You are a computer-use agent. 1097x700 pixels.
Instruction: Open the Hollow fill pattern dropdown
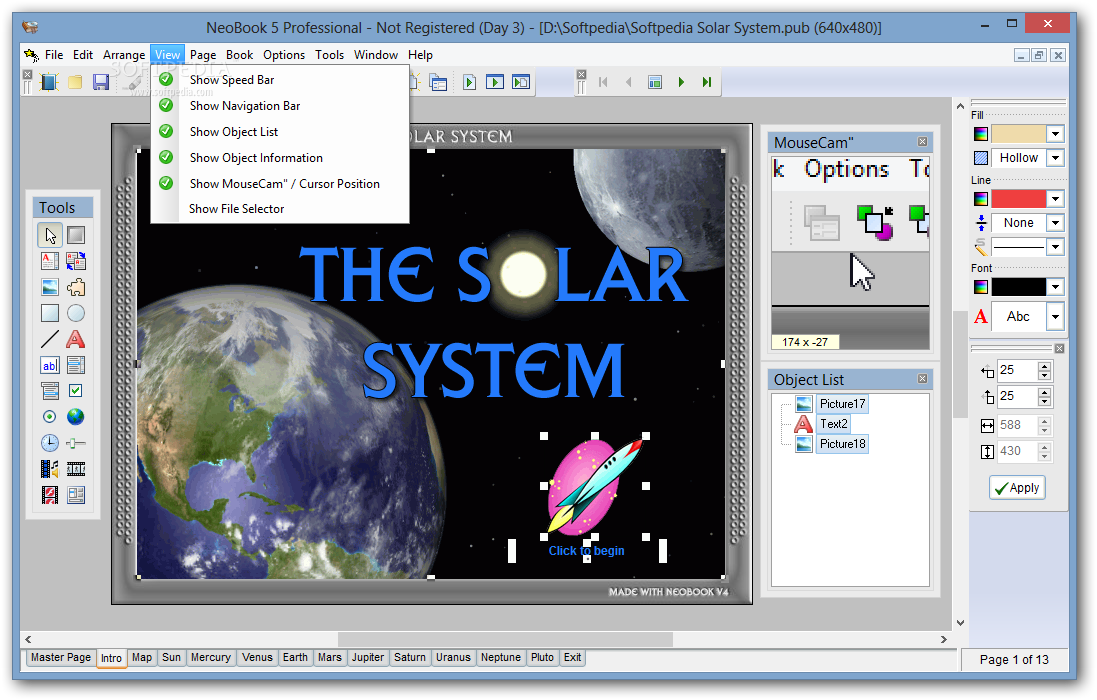coord(1055,158)
